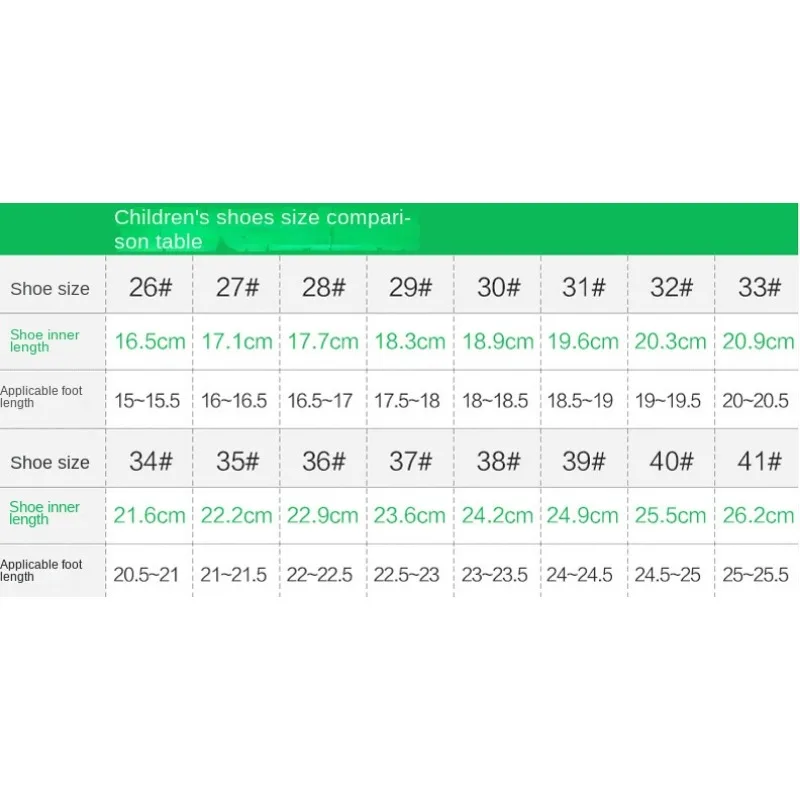This screenshot has width=800, height=800.
Task: Select the 37# shoe size header
Action: [411, 462]
